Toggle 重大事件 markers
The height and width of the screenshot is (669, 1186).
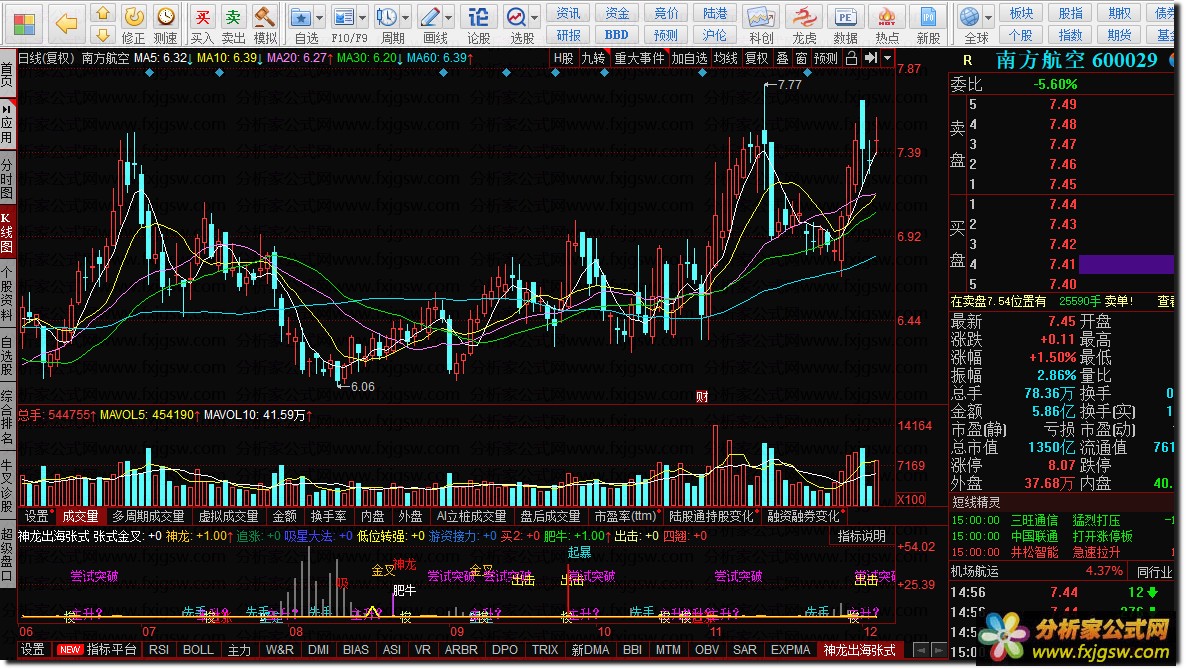tap(639, 58)
